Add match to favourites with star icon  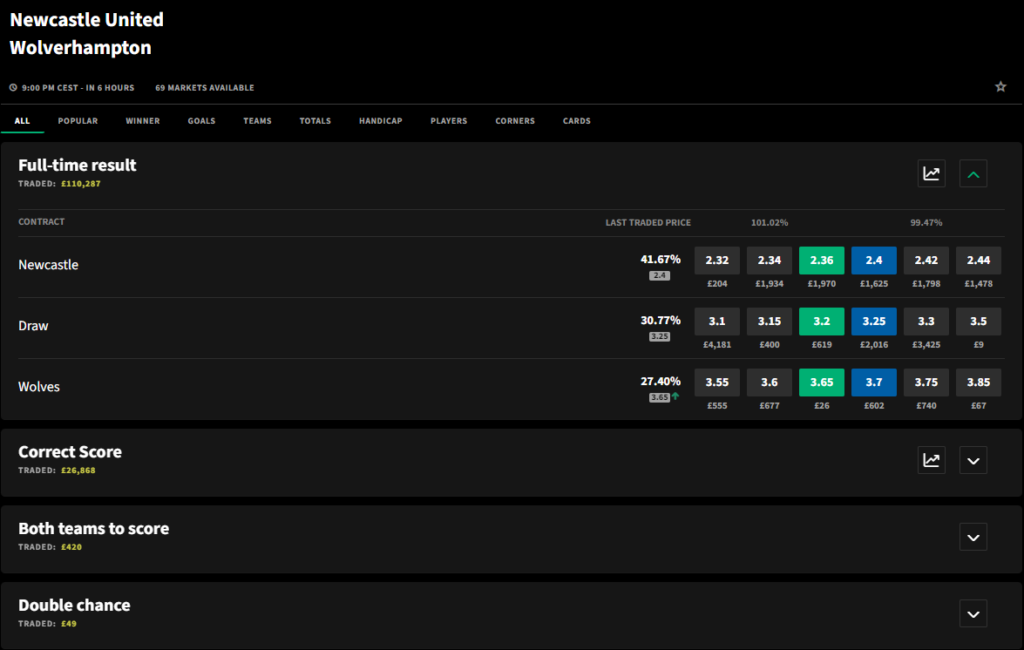(x=1000, y=87)
